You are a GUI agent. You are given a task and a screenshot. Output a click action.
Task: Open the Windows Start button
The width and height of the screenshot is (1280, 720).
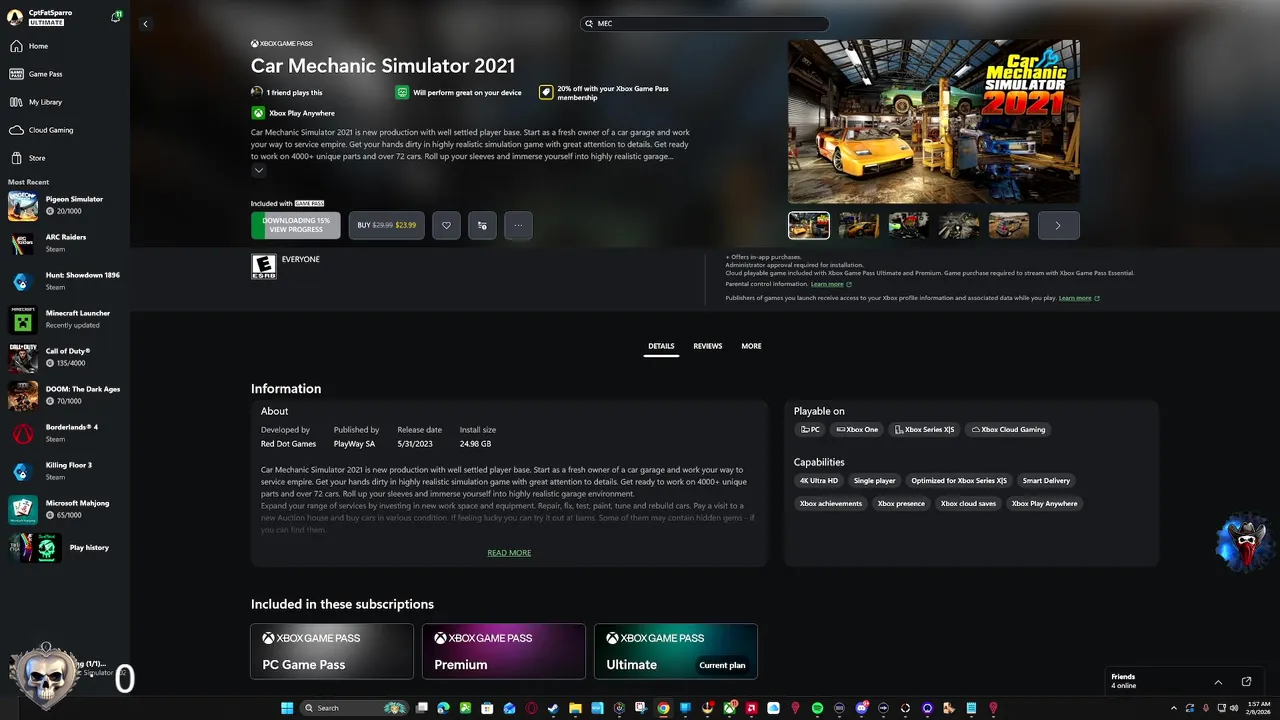pos(287,708)
